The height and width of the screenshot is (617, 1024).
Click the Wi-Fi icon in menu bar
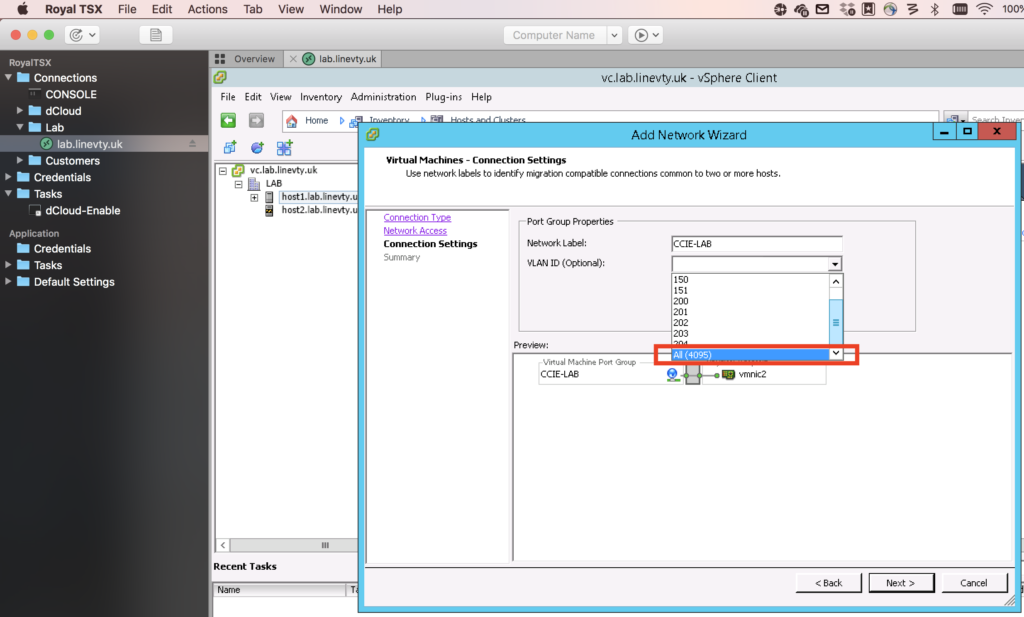[x=984, y=9]
